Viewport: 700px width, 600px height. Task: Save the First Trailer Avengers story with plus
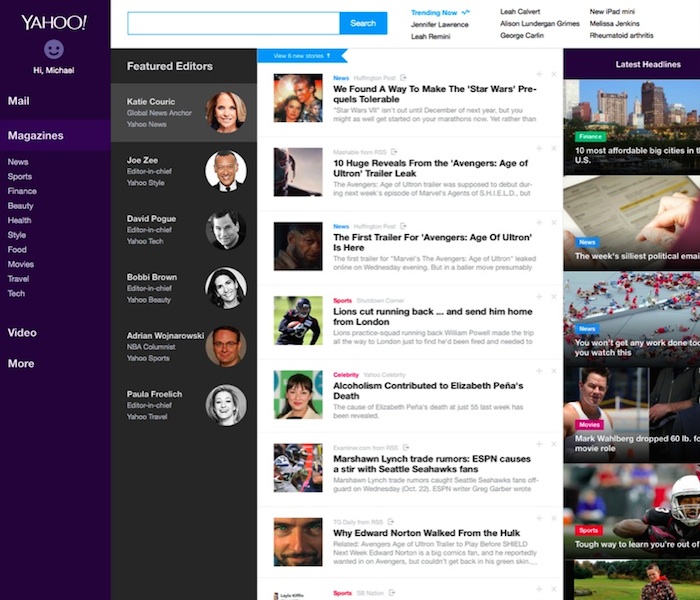click(539, 222)
